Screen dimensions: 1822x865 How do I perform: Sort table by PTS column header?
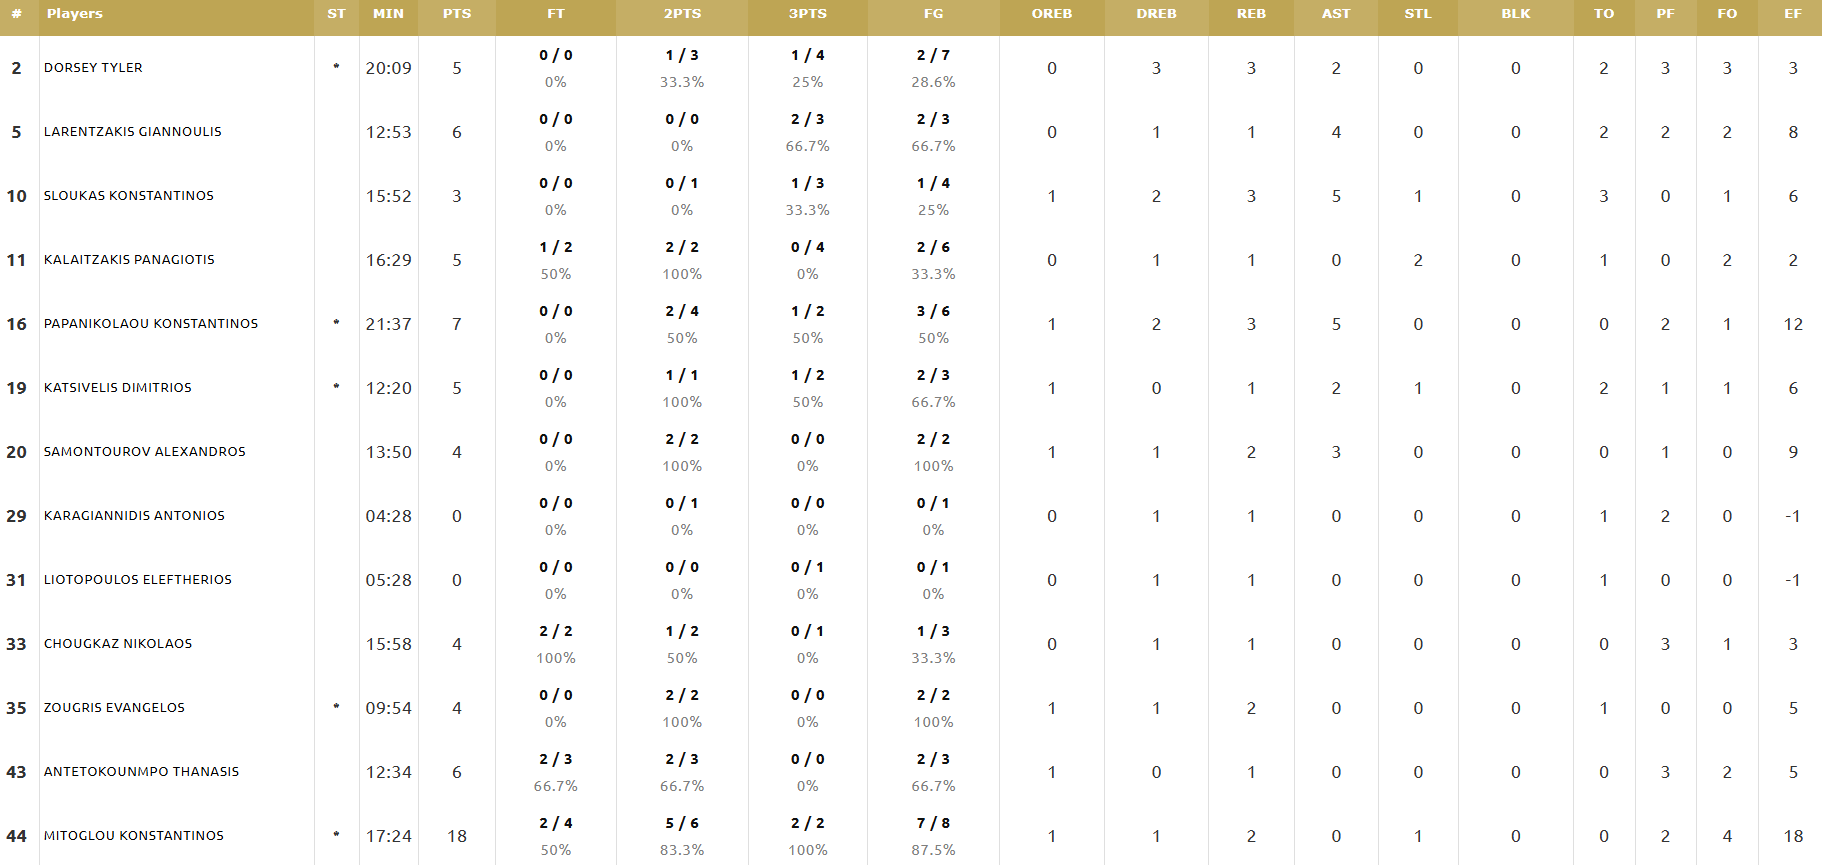coord(457,14)
